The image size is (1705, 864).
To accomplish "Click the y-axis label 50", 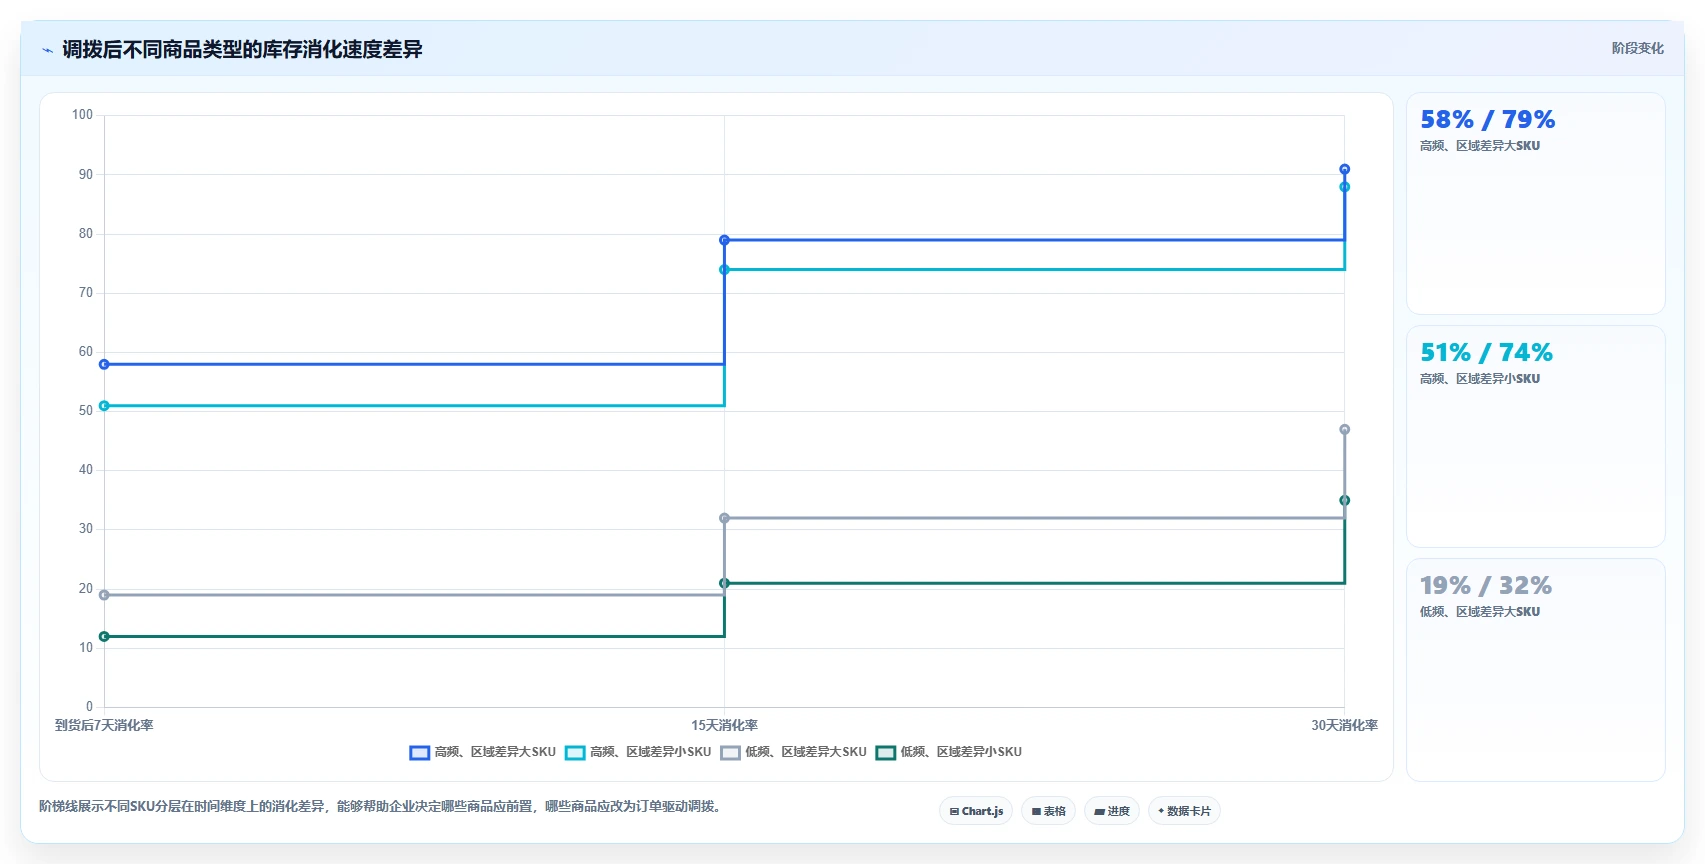I will (x=86, y=411).
